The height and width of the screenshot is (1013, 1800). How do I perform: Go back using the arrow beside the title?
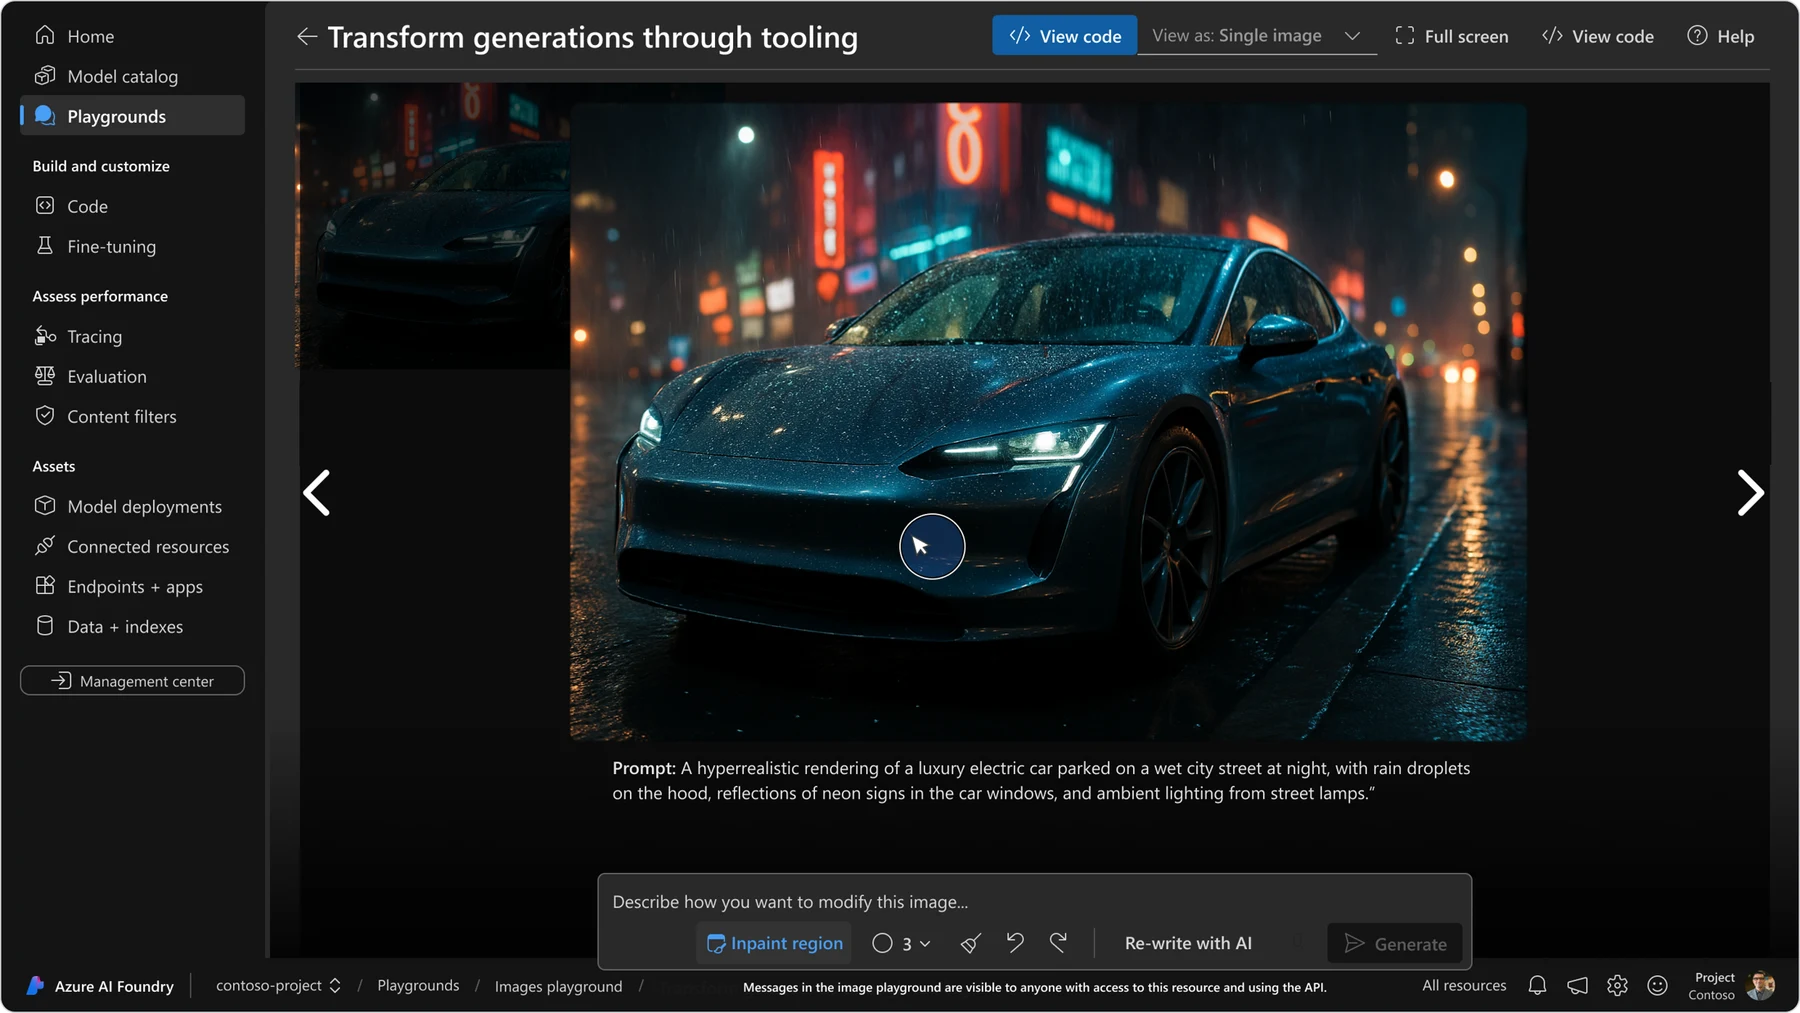point(307,37)
